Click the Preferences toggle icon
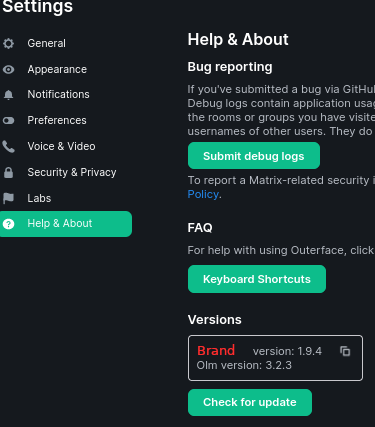The height and width of the screenshot is (427, 375). pos(8,120)
